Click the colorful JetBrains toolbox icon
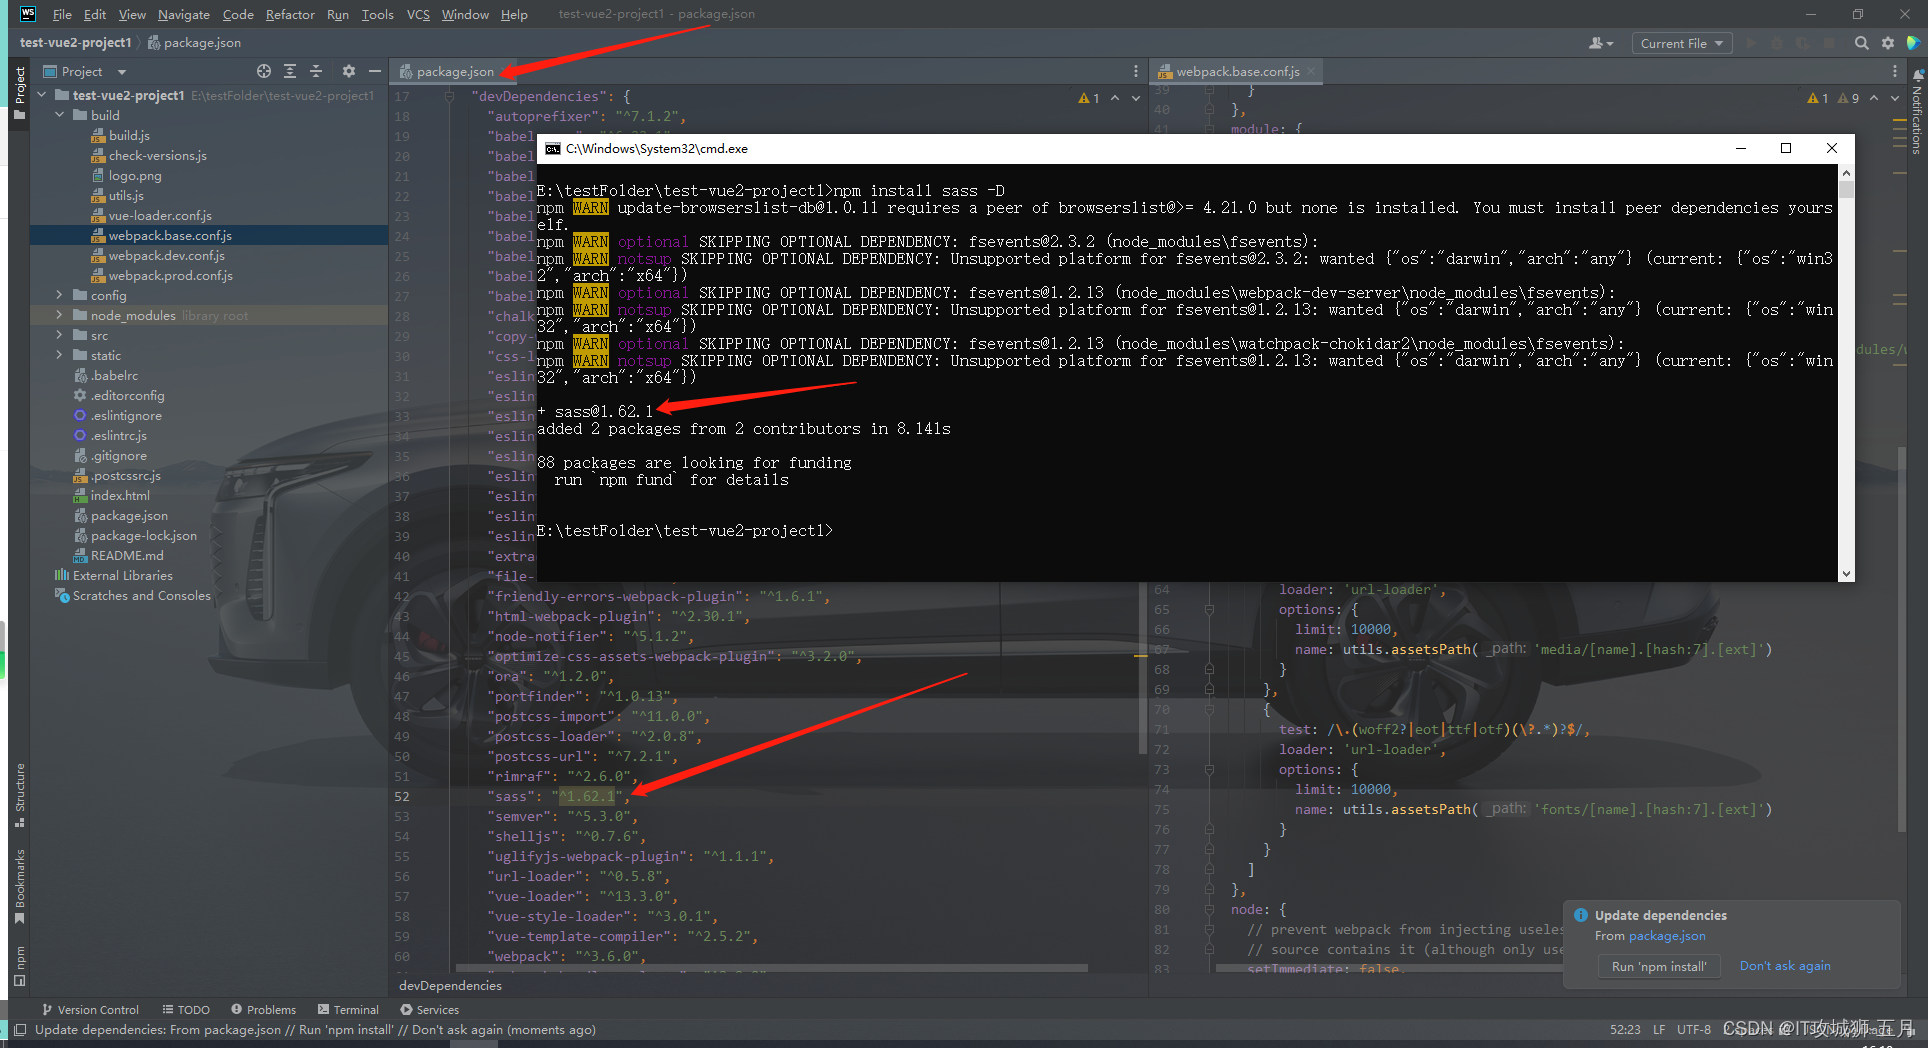The width and height of the screenshot is (1928, 1048). point(1913,43)
